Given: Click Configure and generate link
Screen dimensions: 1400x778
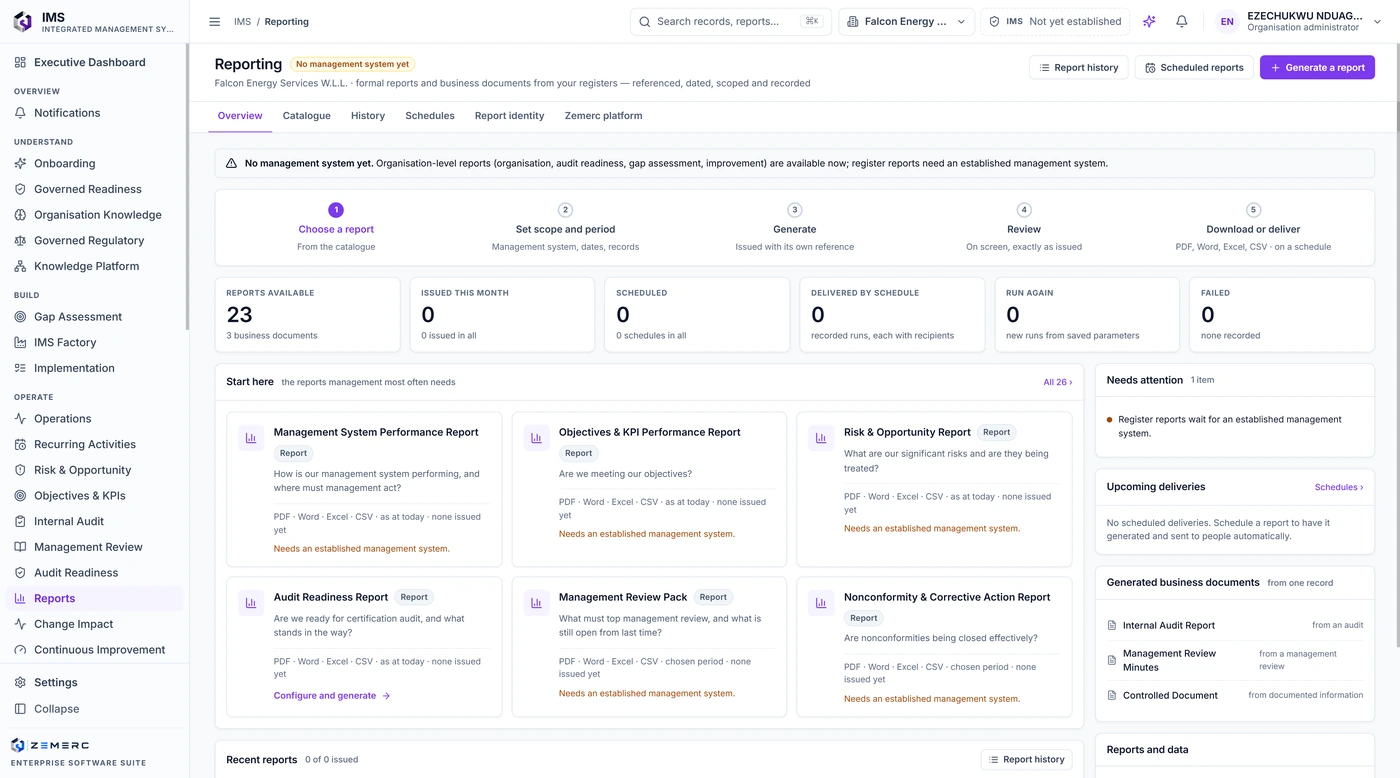Looking at the screenshot, I should pyautogui.click(x=332, y=696).
